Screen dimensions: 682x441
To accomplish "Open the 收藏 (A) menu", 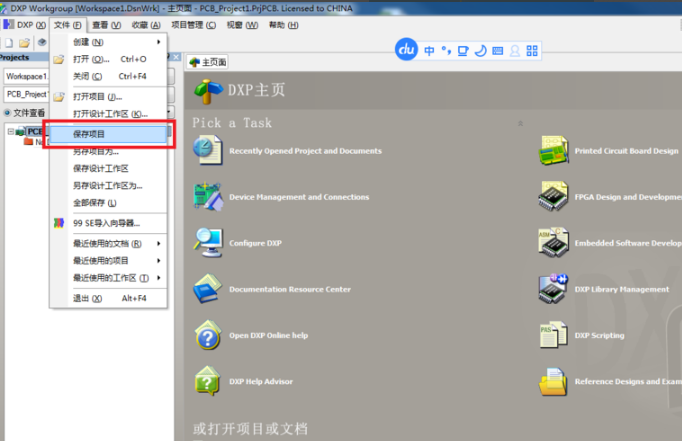I will coord(146,25).
